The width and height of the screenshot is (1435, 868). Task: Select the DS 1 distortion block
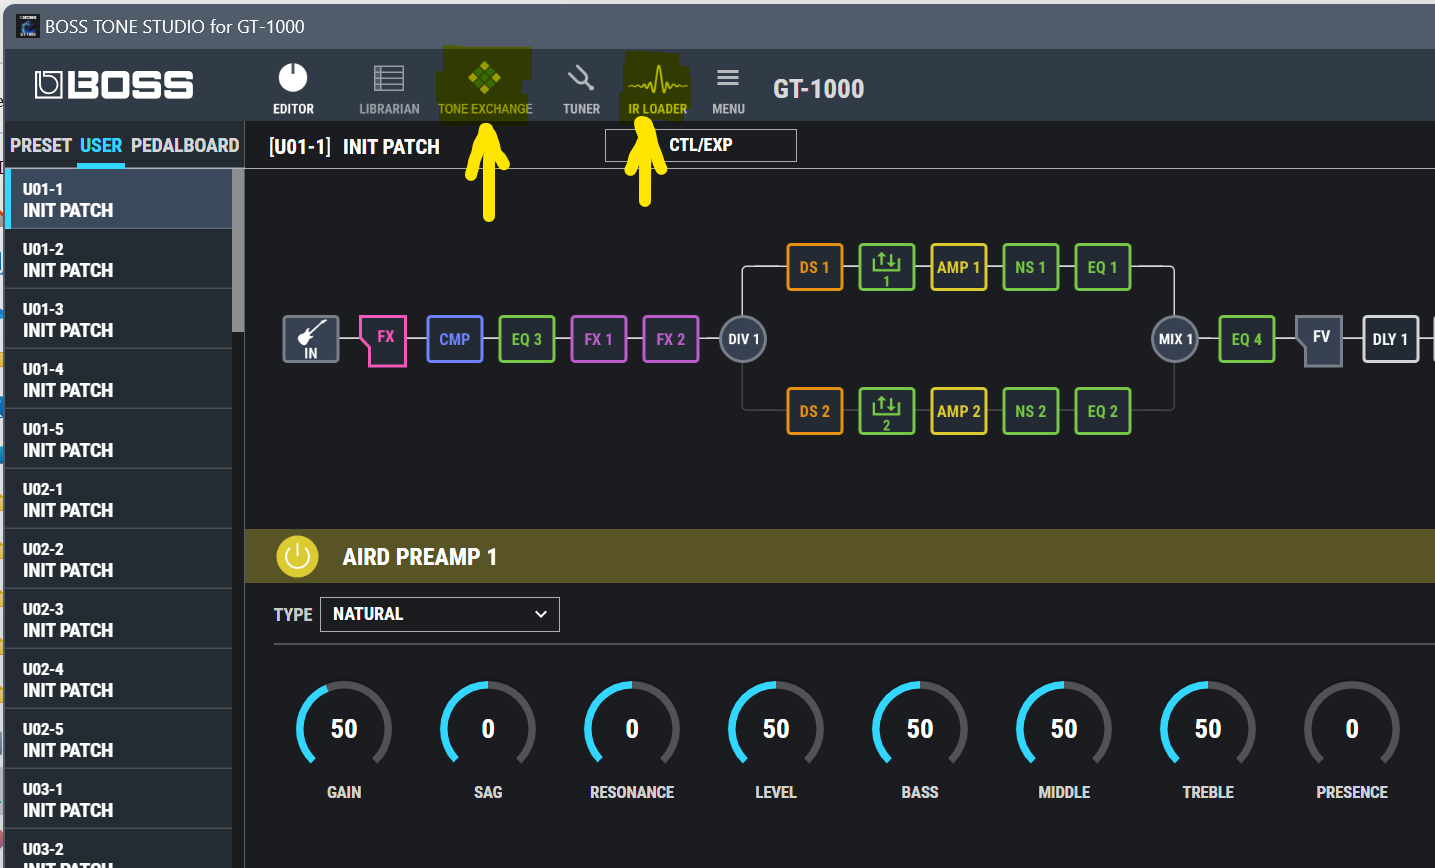[815, 267]
